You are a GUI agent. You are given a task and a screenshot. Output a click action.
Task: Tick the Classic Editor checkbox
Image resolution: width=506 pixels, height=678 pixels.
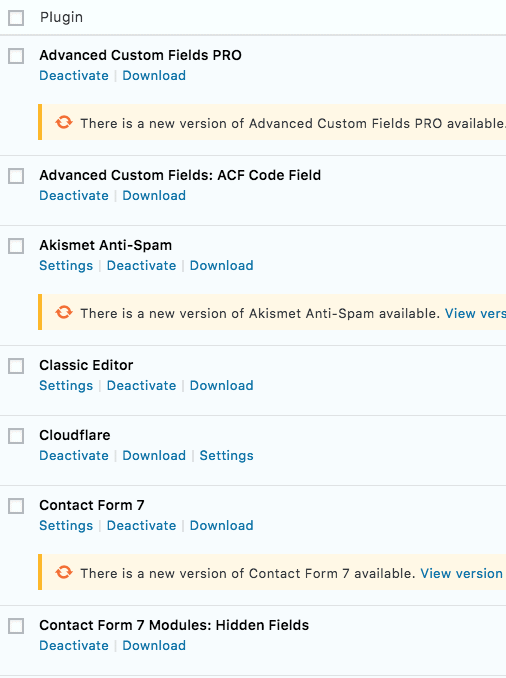click(x=16, y=366)
